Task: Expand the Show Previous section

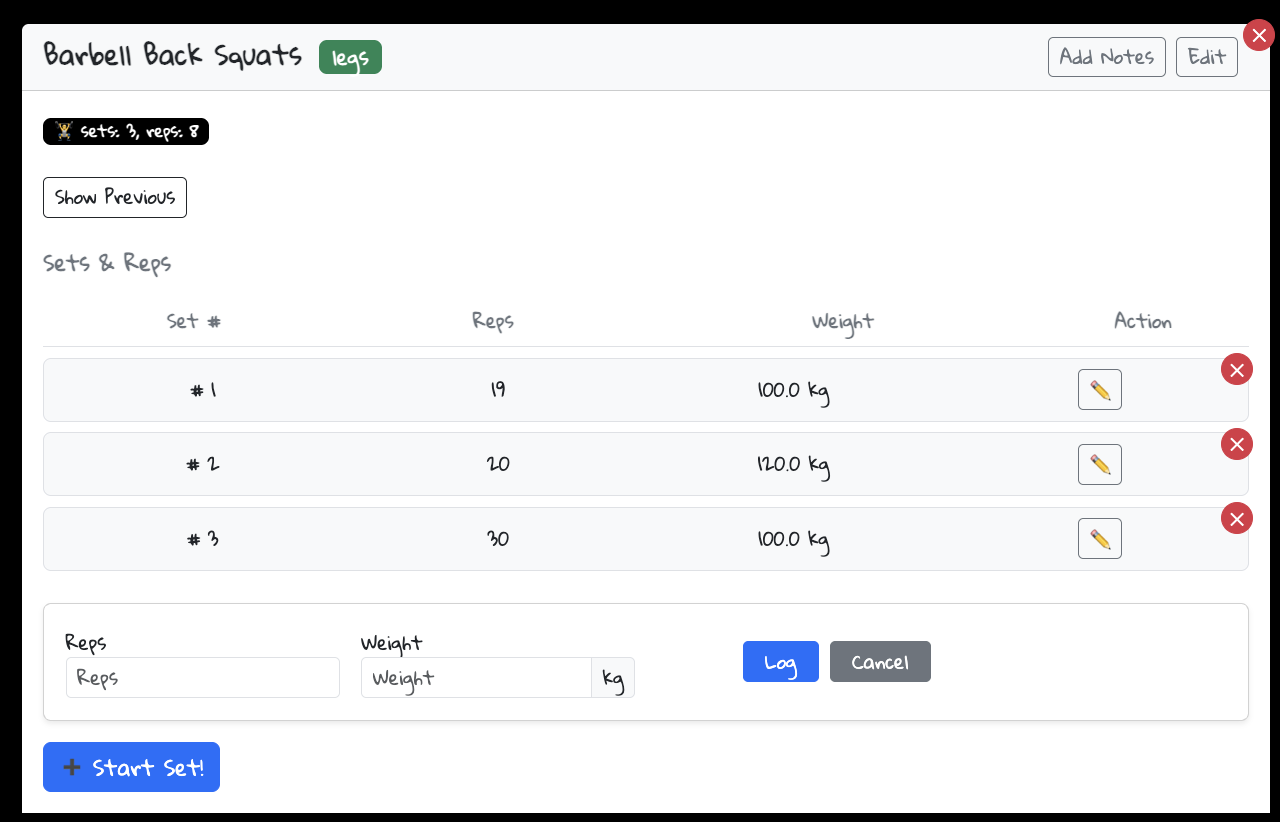Action: point(115,197)
